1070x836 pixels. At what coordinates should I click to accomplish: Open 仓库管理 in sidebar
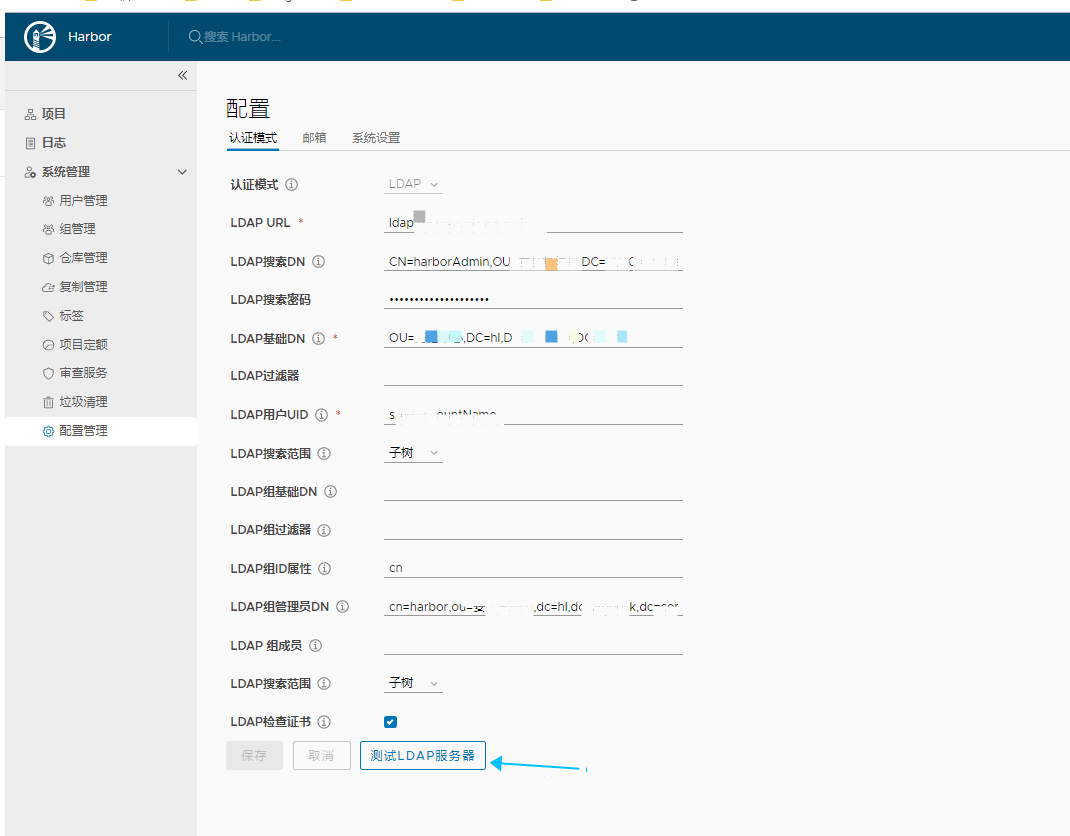83,258
